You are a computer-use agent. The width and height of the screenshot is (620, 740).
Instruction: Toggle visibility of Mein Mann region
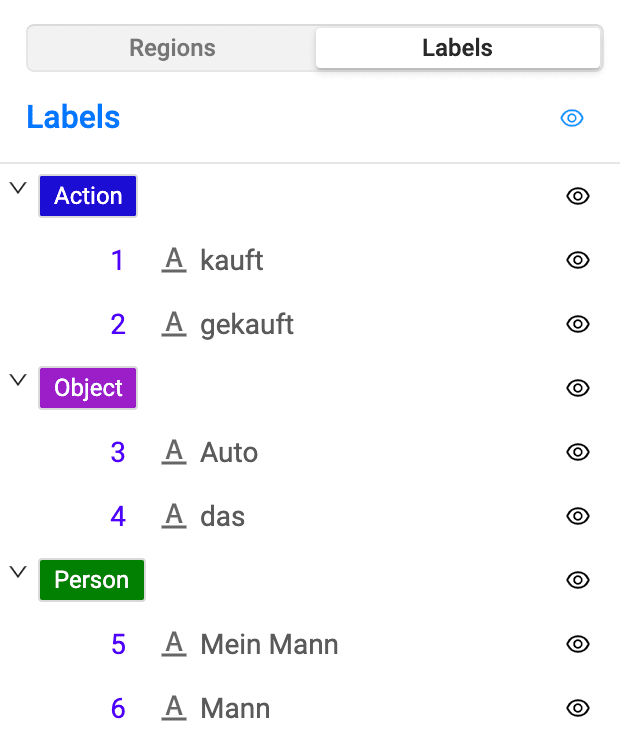[x=578, y=644]
